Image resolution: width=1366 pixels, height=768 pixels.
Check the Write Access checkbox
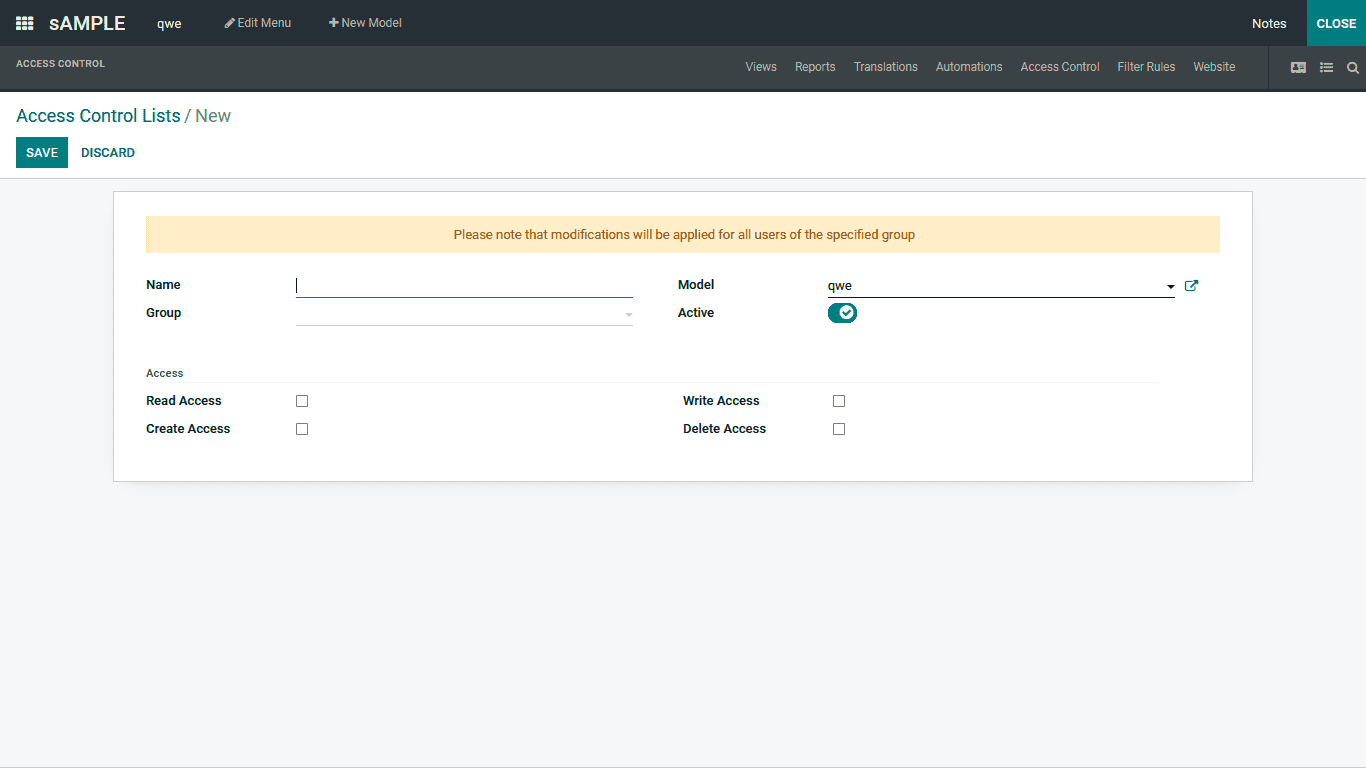pos(839,400)
